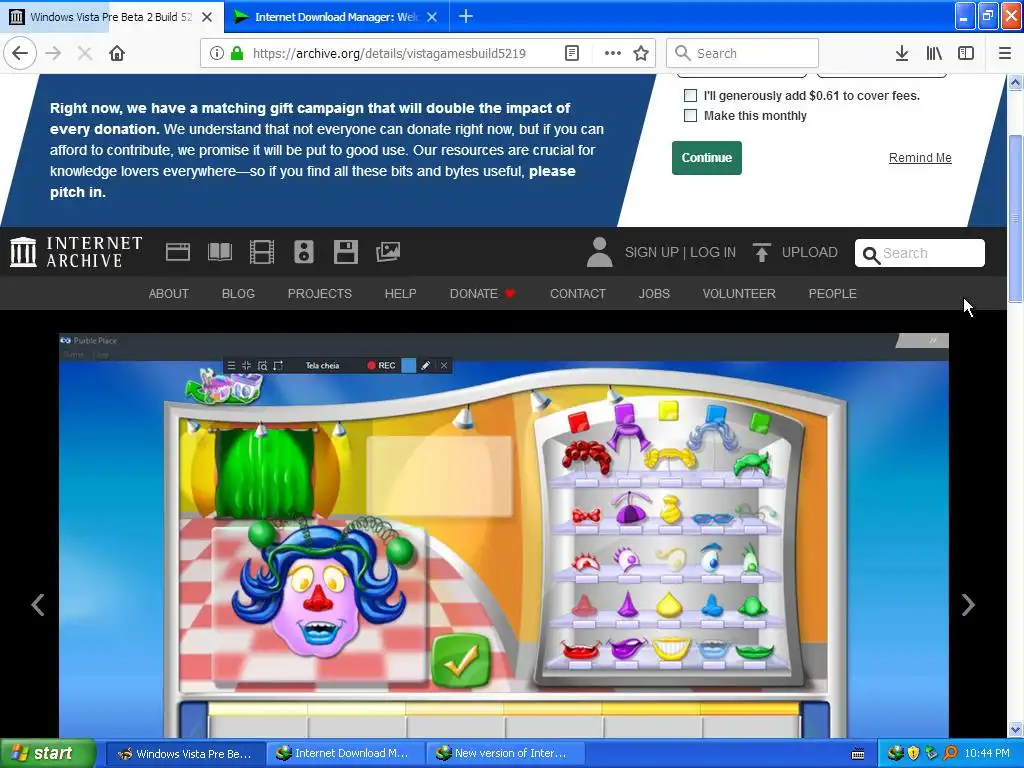The width and height of the screenshot is (1024, 768).
Task: Open DONATE in the archive menu
Action: (483, 294)
